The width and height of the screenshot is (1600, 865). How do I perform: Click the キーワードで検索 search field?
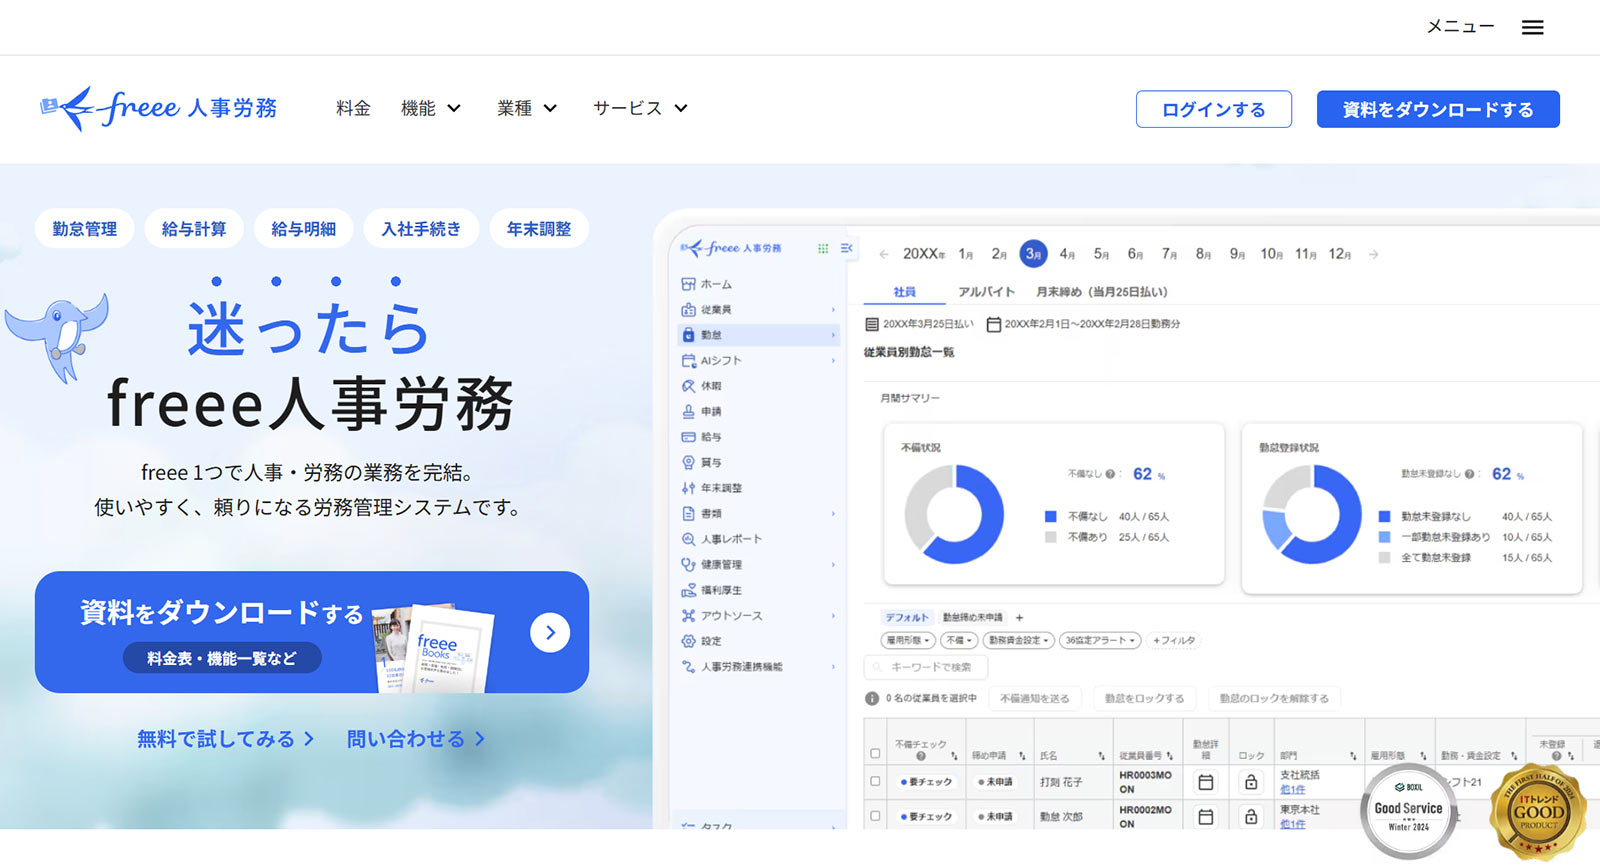coord(926,667)
